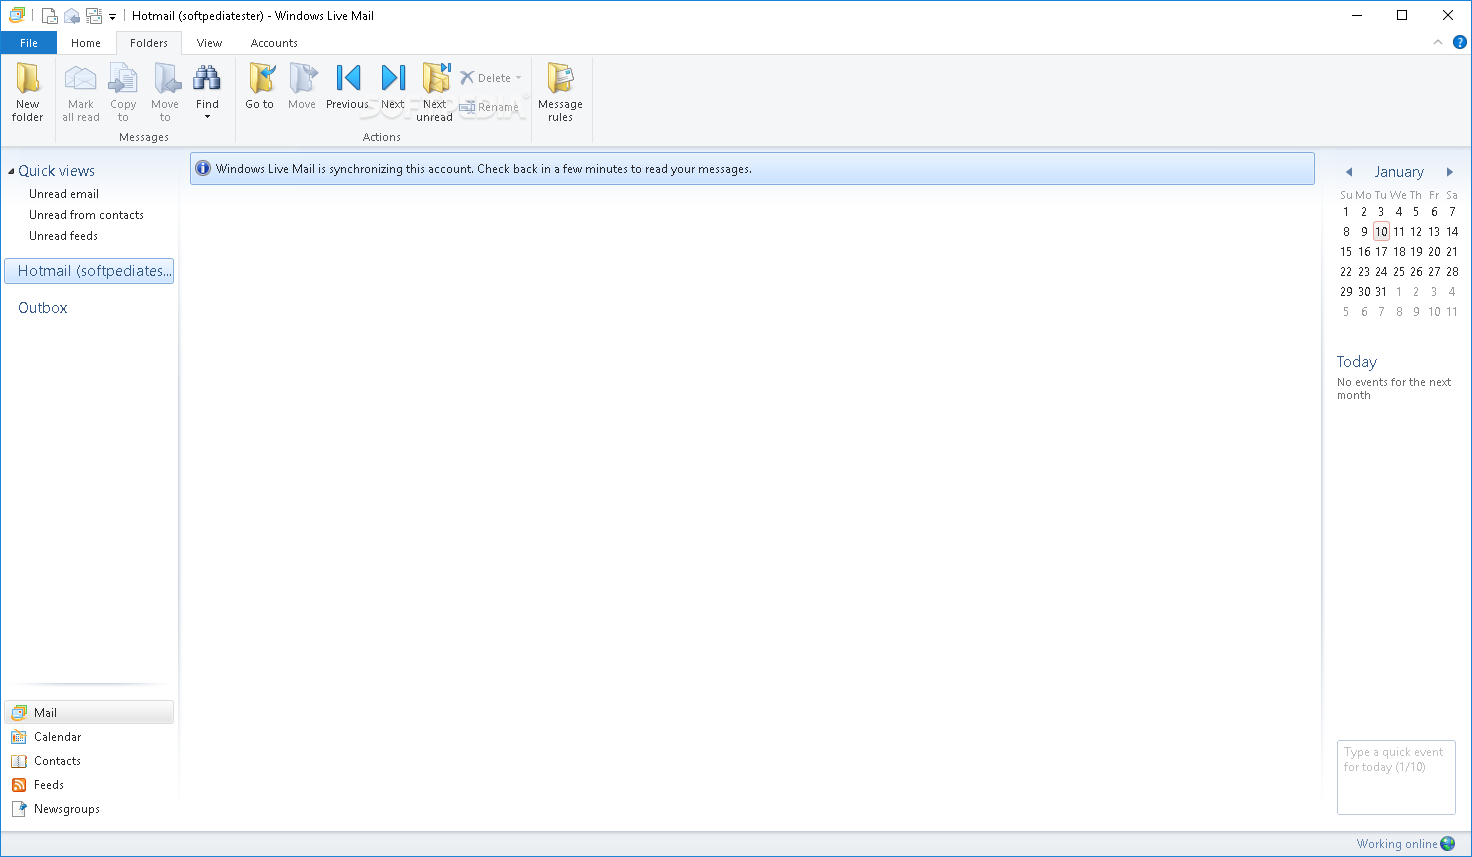Select the Hotmail (softpediates... account
Image resolution: width=1472 pixels, height=857 pixels.
[x=89, y=271]
